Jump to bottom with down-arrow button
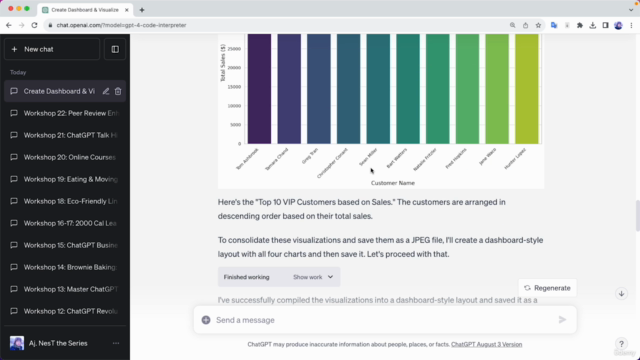The width and height of the screenshot is (640, 360). click(x=621, y=293)
